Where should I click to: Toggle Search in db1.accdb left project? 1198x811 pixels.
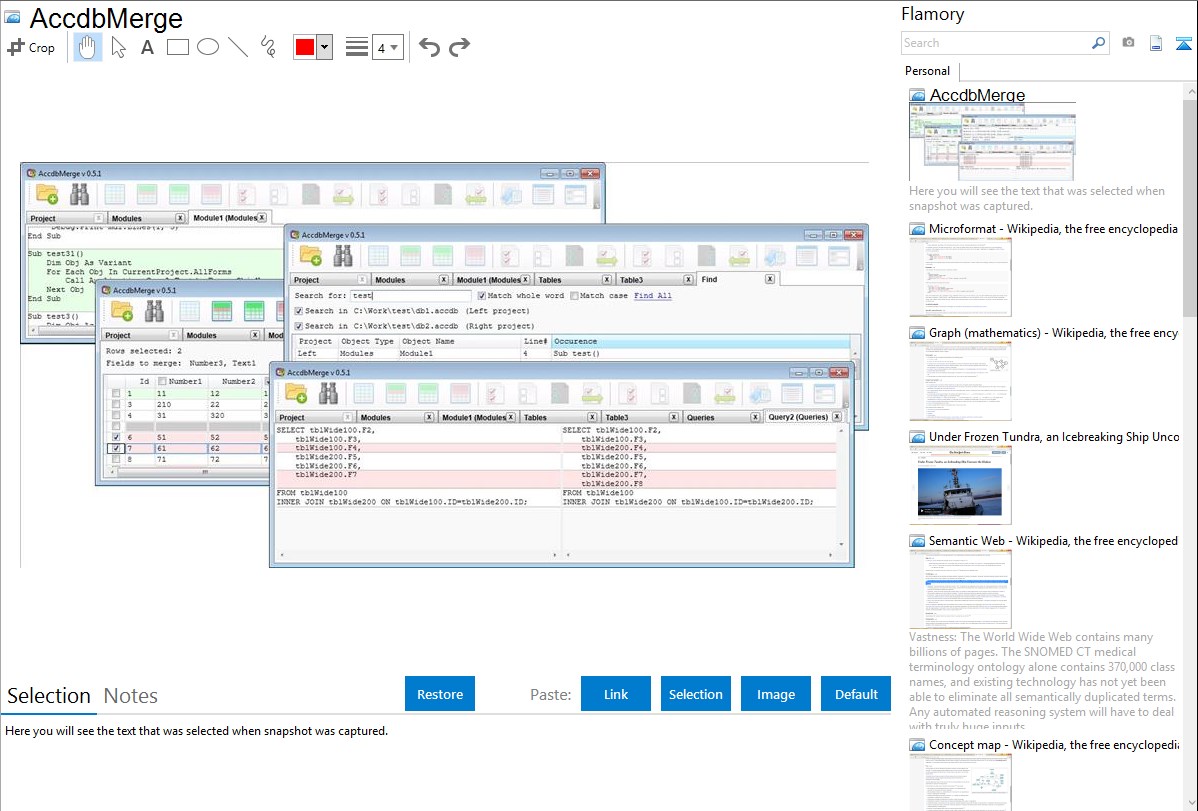tap(299, 311)
